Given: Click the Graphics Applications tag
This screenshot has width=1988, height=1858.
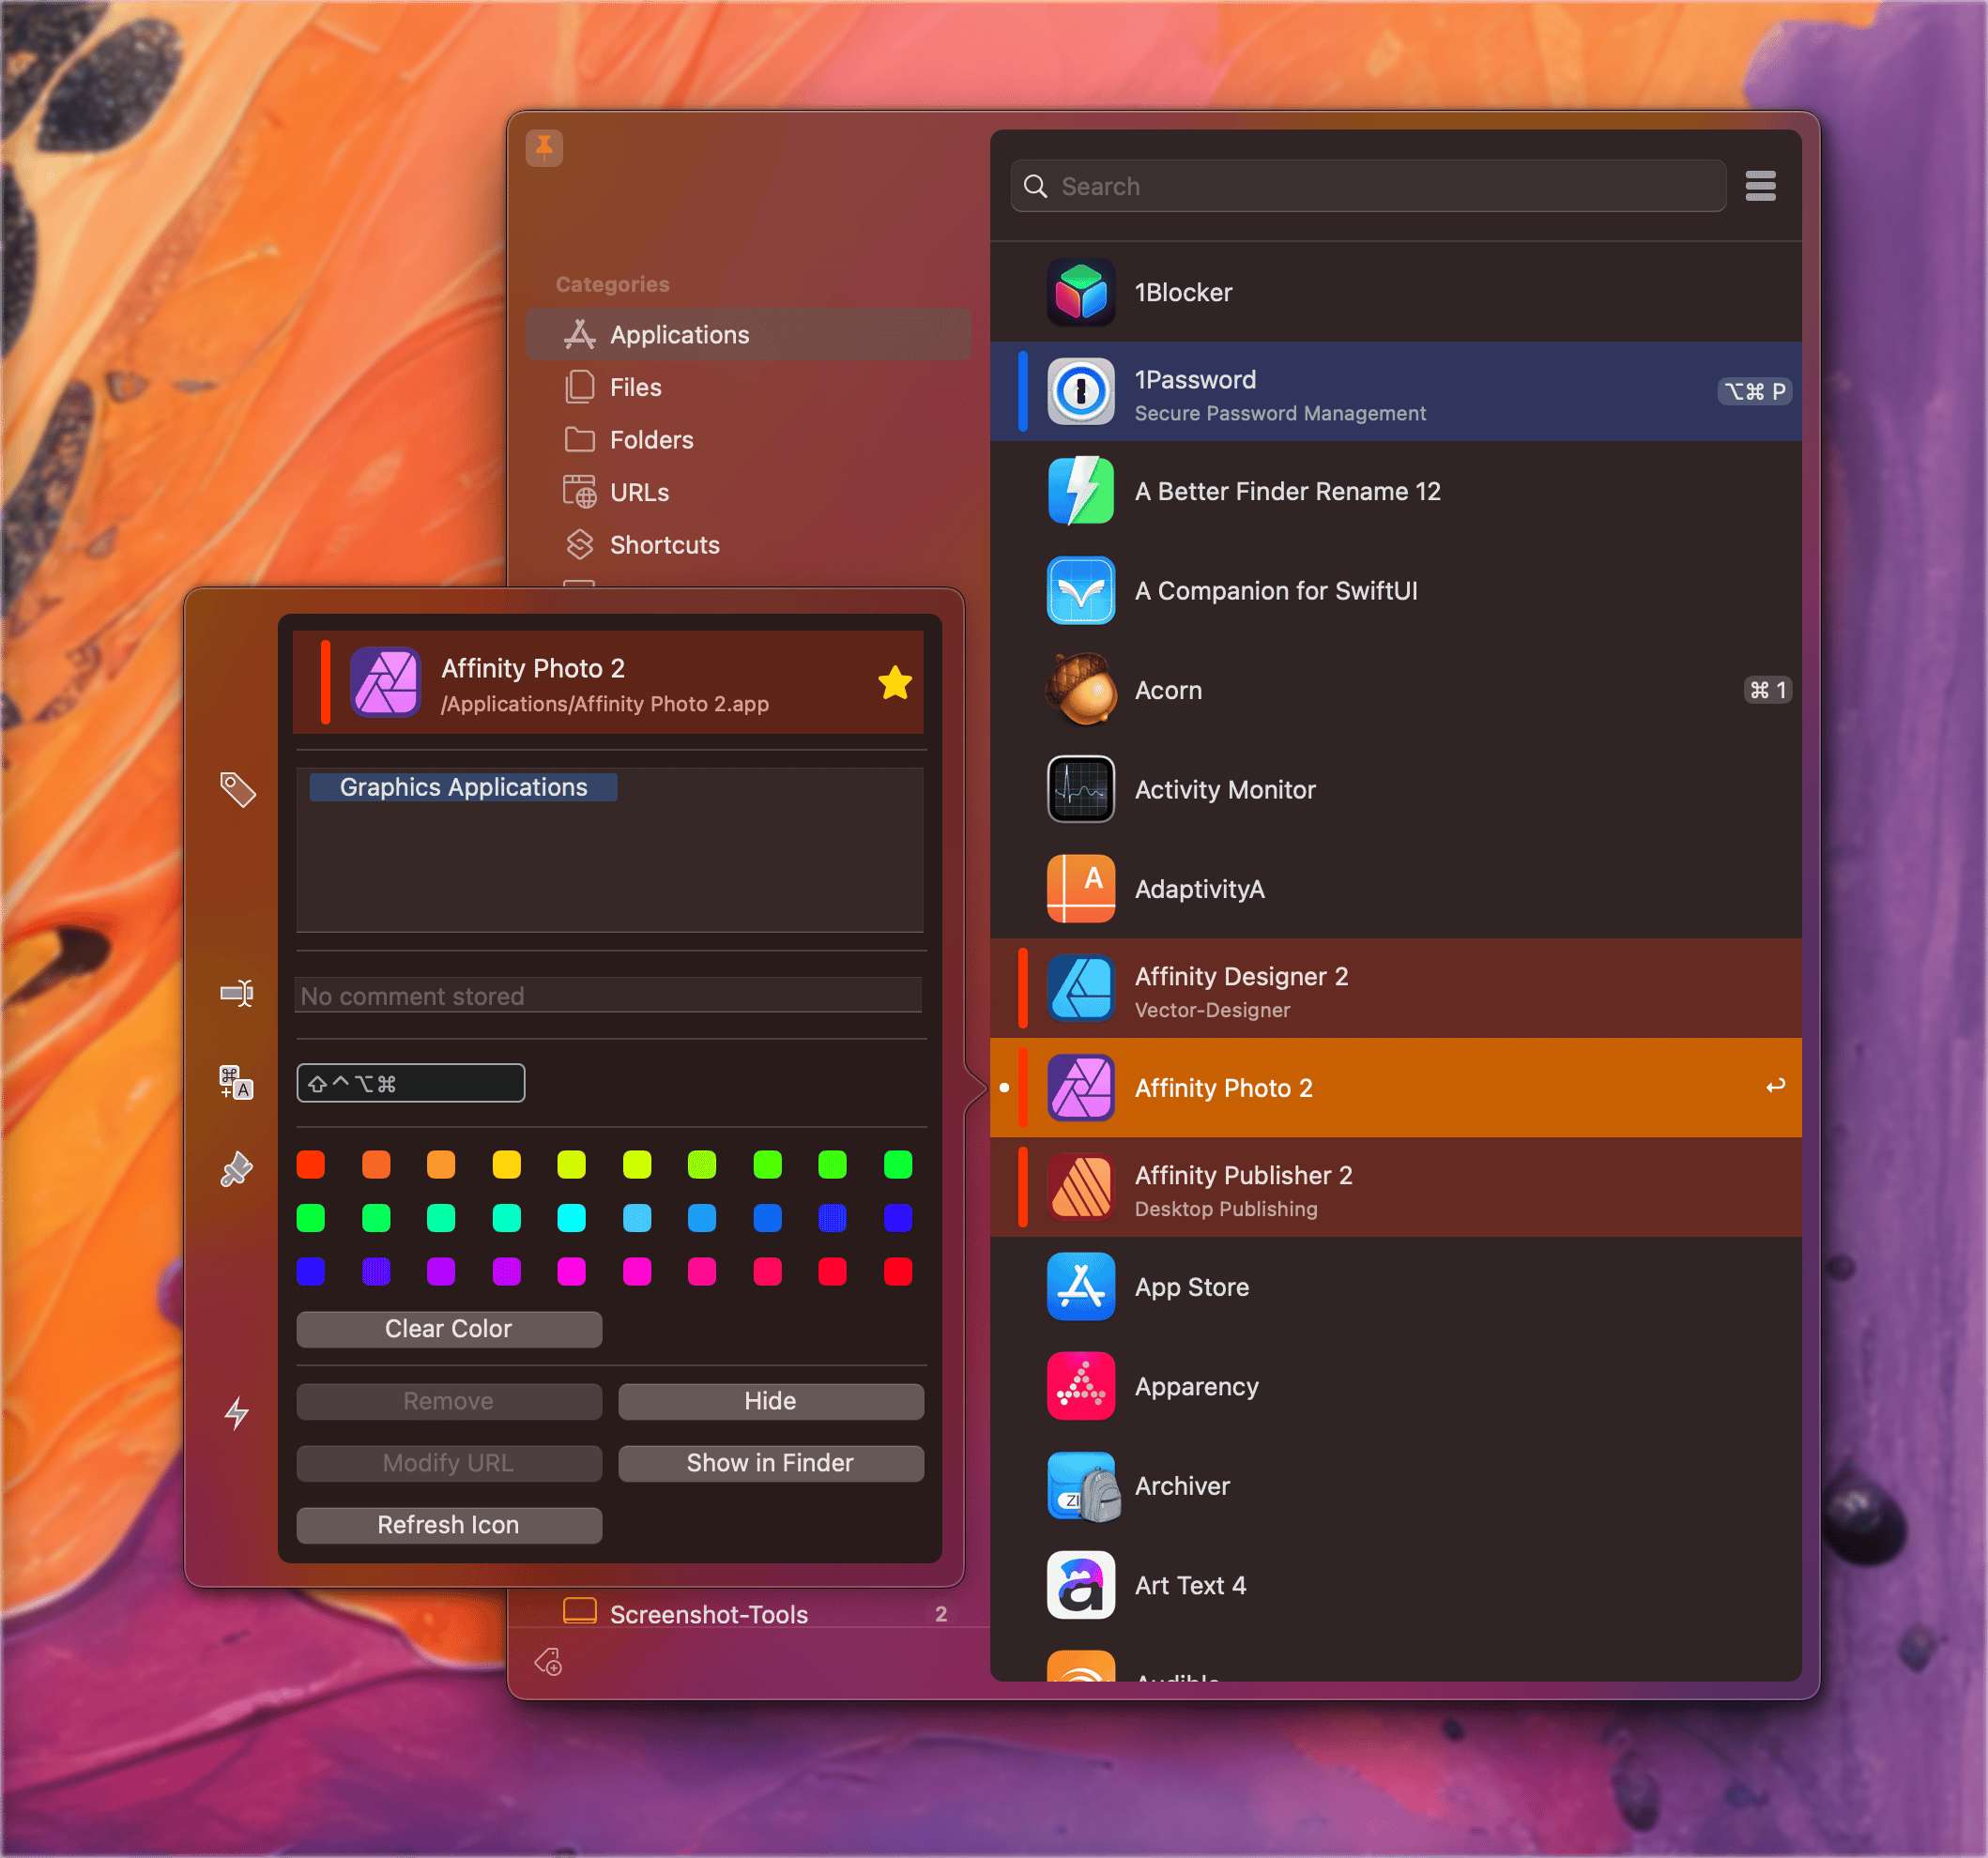Looking at the screenshot, I should [x=463, y=787].
